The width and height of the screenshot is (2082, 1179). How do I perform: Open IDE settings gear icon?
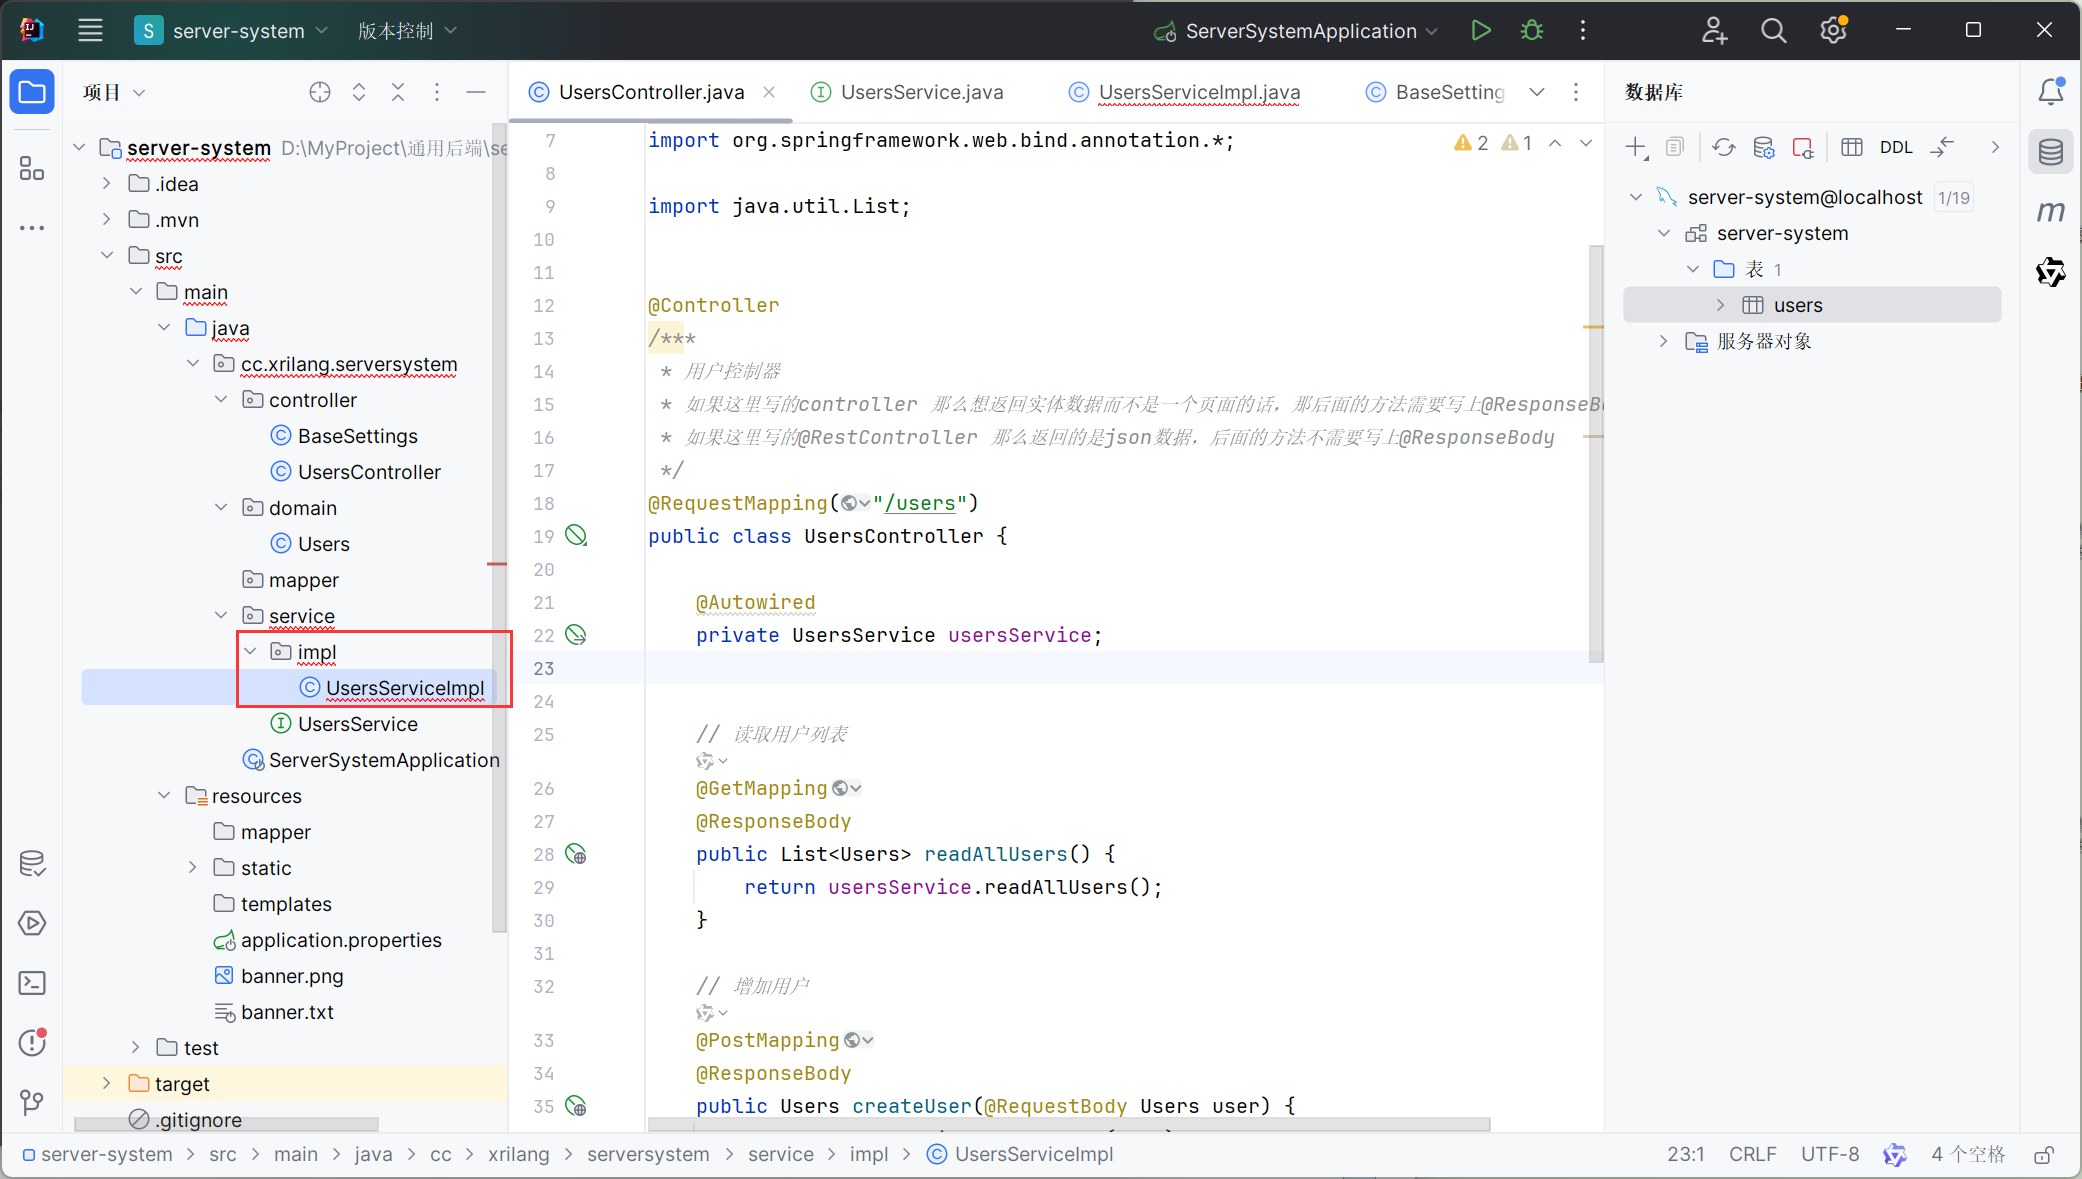tap(1833, 31)
